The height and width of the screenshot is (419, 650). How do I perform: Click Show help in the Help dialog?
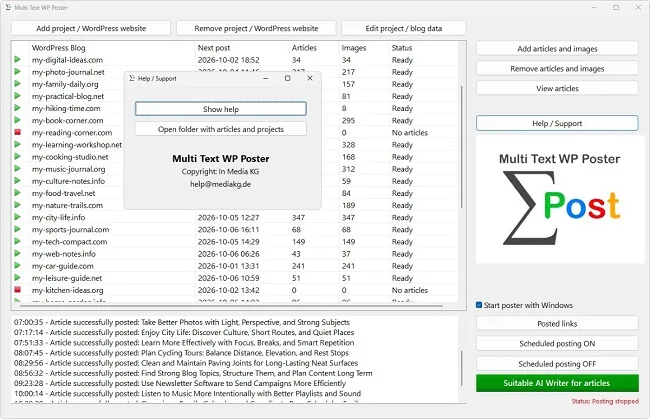tap(221, 109)
